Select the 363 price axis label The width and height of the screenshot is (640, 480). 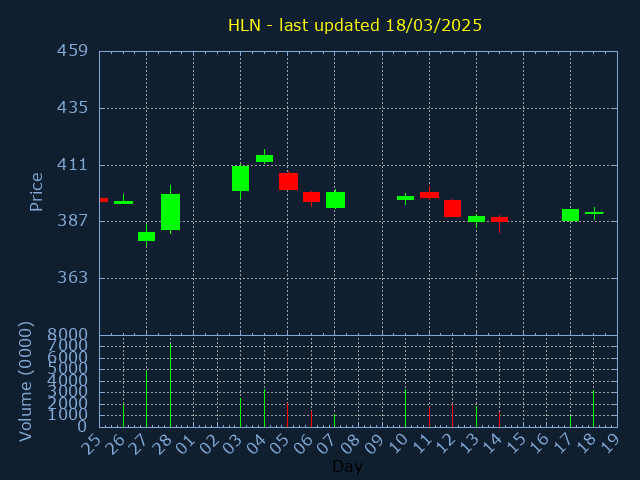pyautogui.click(x=72, y=278)
